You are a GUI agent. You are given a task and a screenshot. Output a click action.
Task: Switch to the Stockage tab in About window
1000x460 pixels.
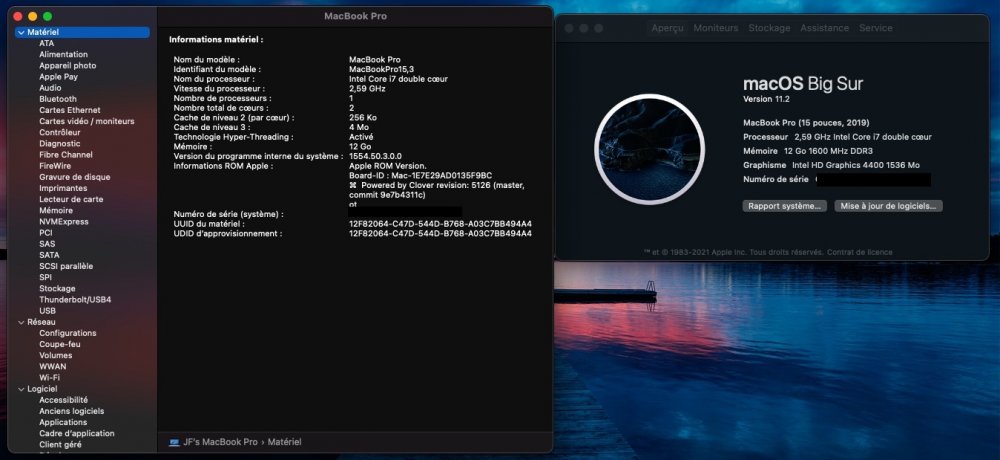[769, 28]
